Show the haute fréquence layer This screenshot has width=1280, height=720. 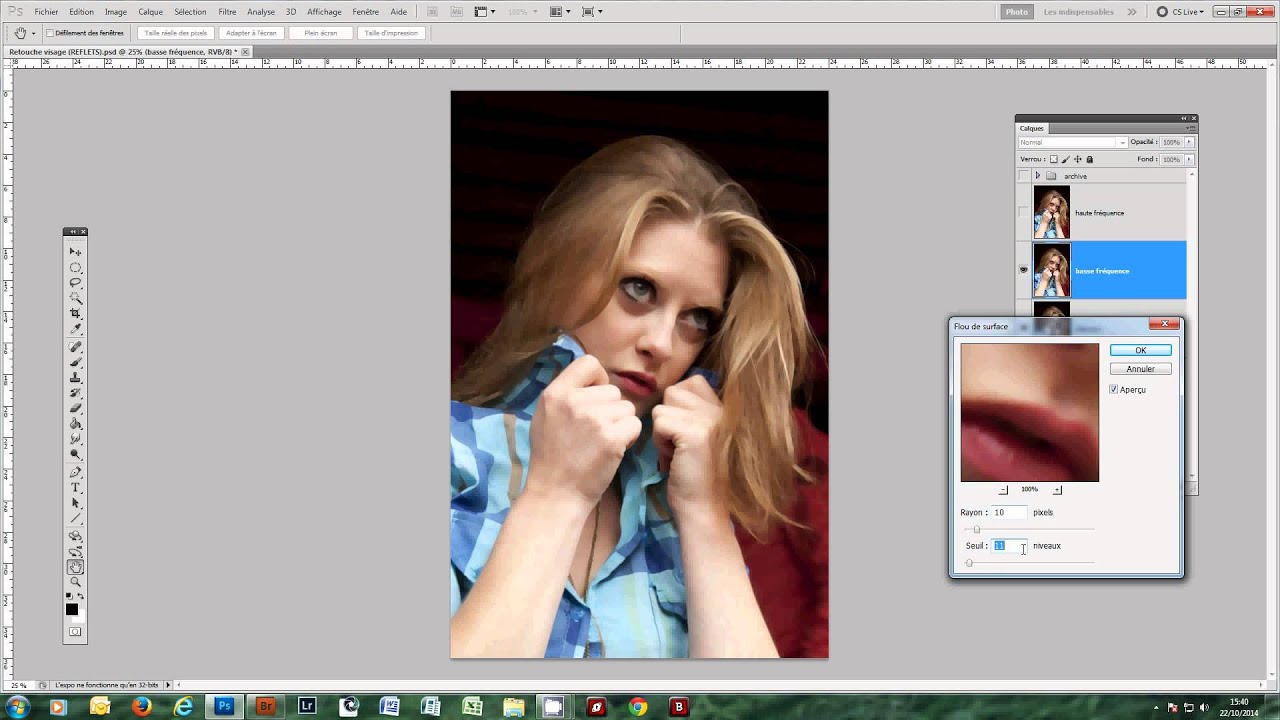click(x=1023, y=212)
